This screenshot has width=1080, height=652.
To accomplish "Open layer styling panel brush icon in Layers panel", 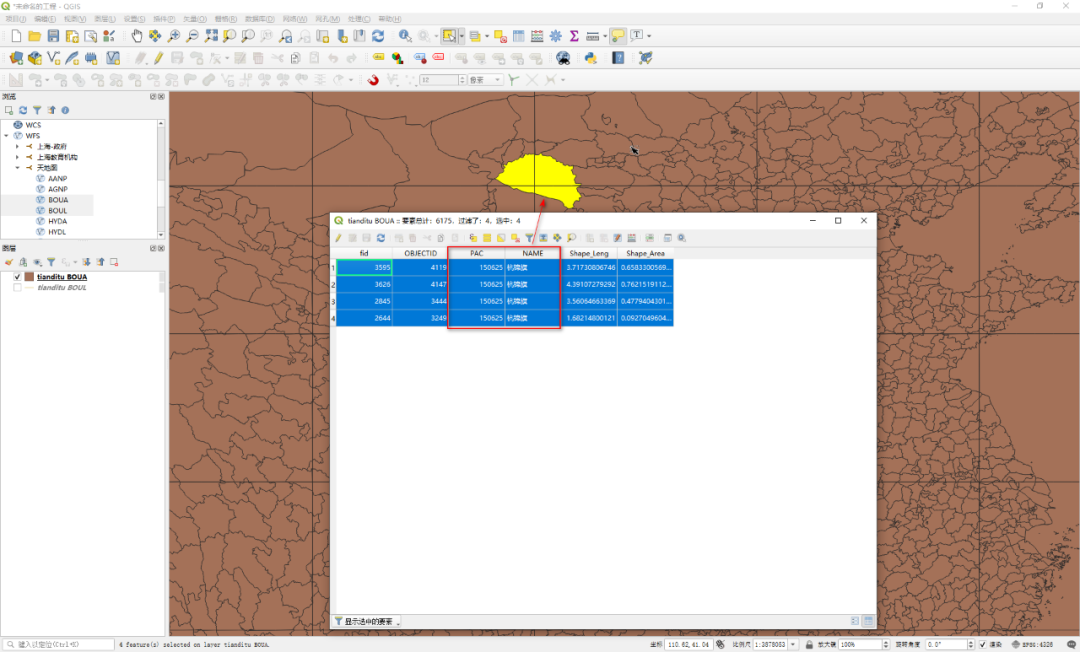I will (x=8, y=262).
